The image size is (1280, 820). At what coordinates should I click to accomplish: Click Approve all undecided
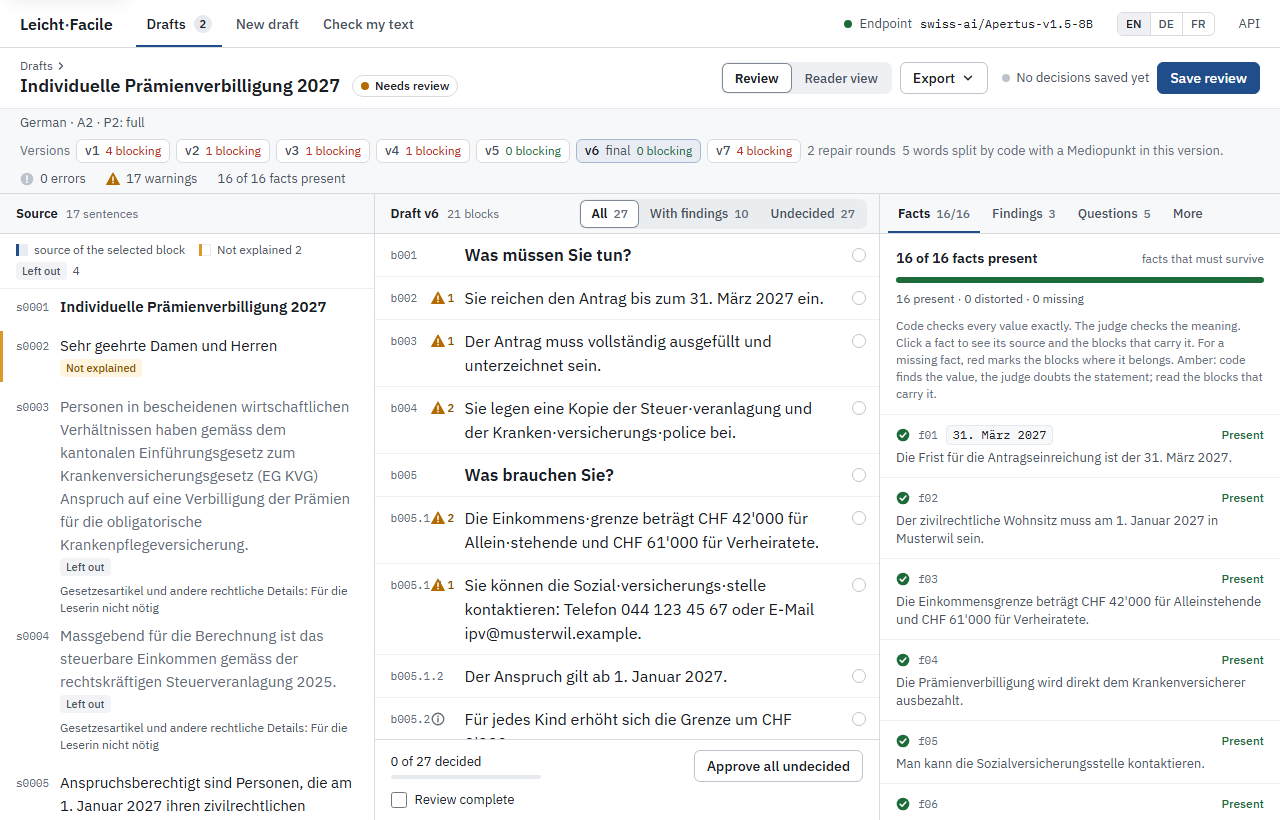(778, 766)
